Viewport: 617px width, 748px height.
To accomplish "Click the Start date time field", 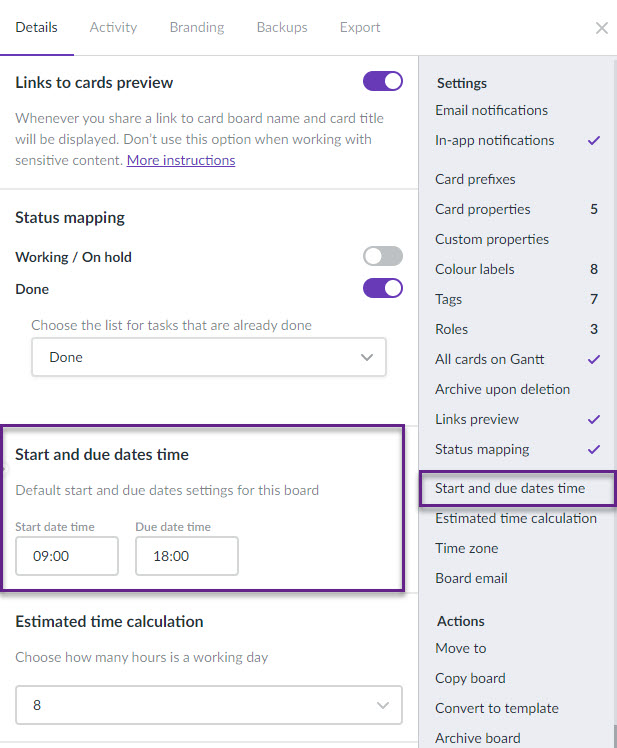I will point(67,556).
